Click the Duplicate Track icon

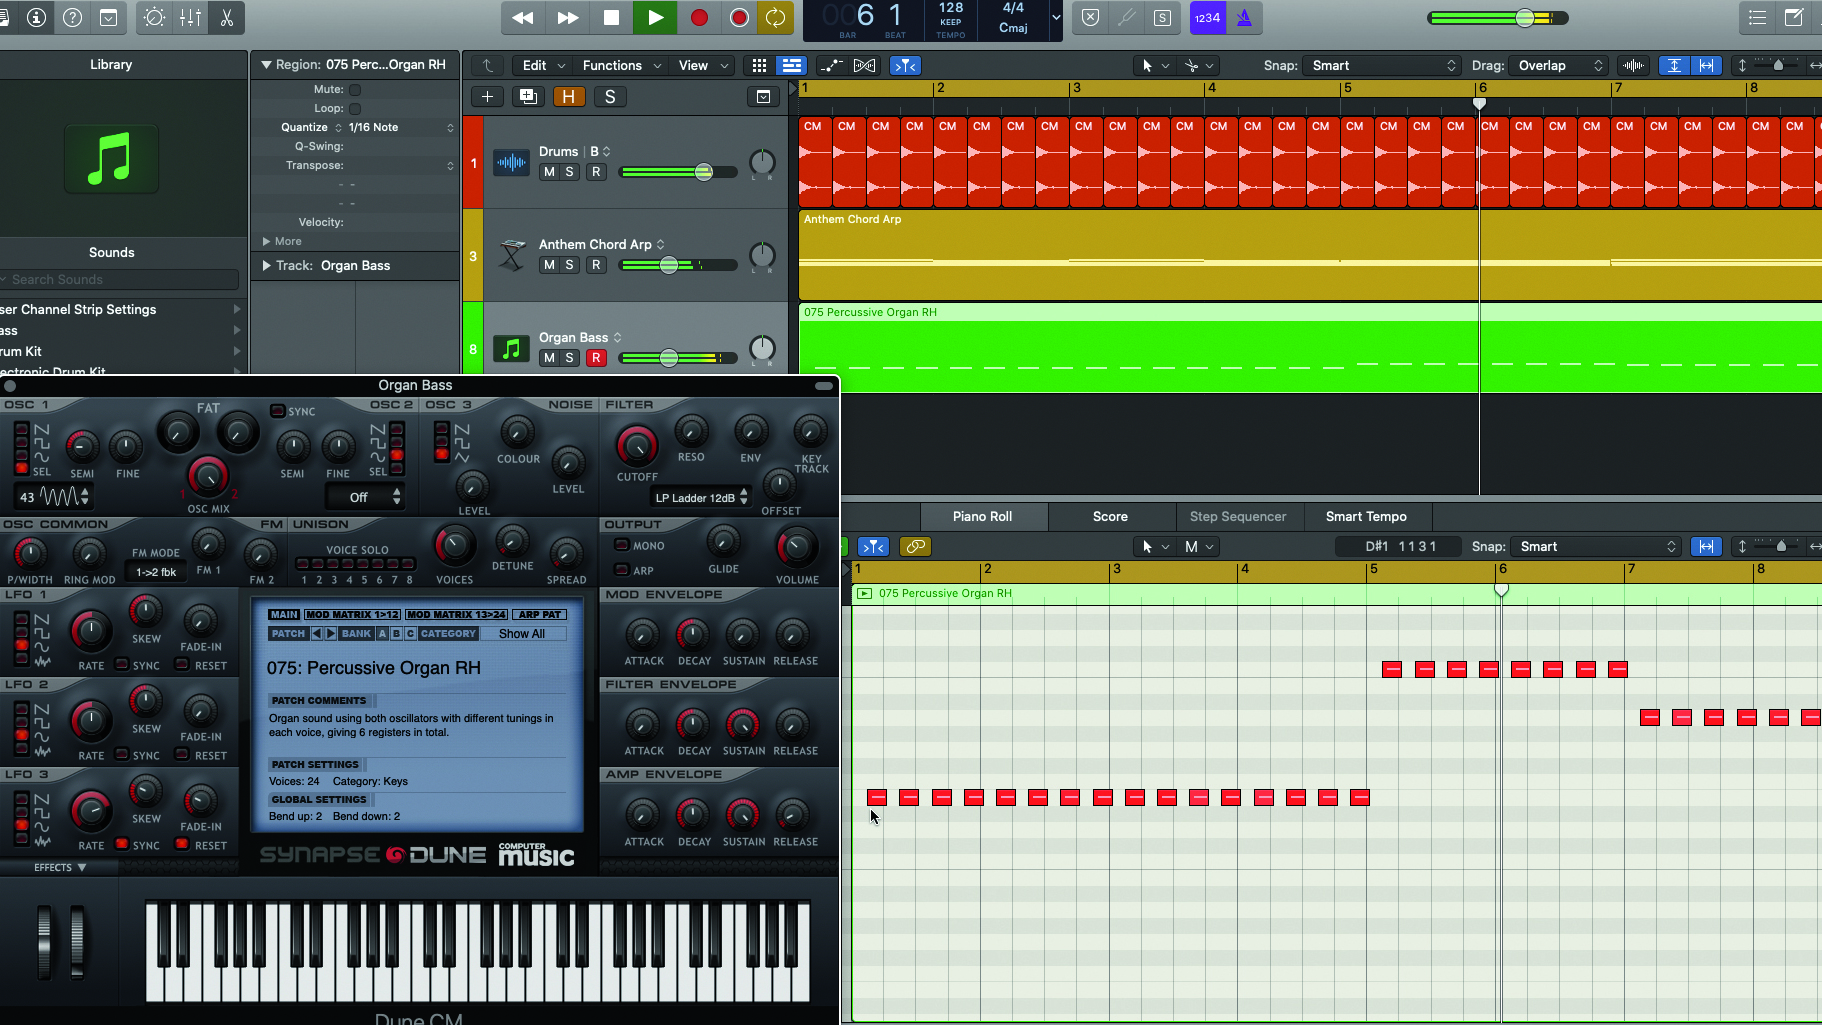tap(528, 97)
